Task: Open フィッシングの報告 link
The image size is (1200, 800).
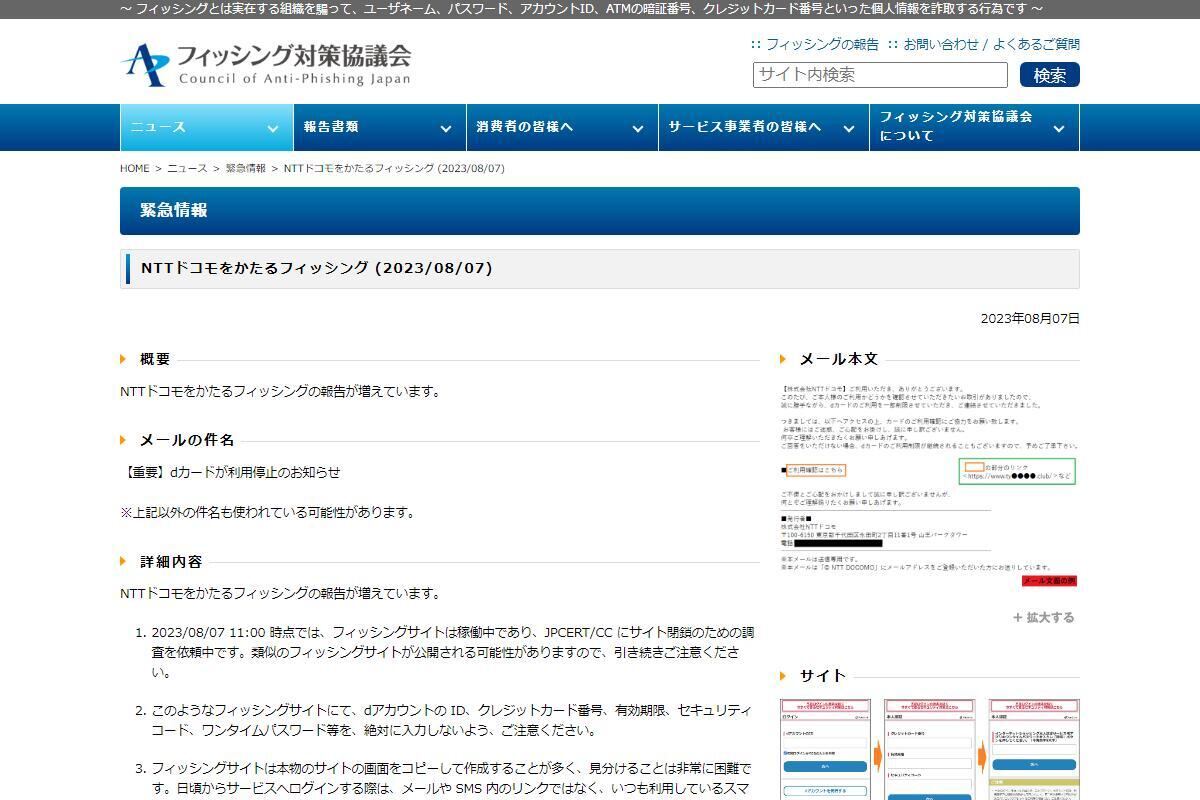Action: (822, 44)
